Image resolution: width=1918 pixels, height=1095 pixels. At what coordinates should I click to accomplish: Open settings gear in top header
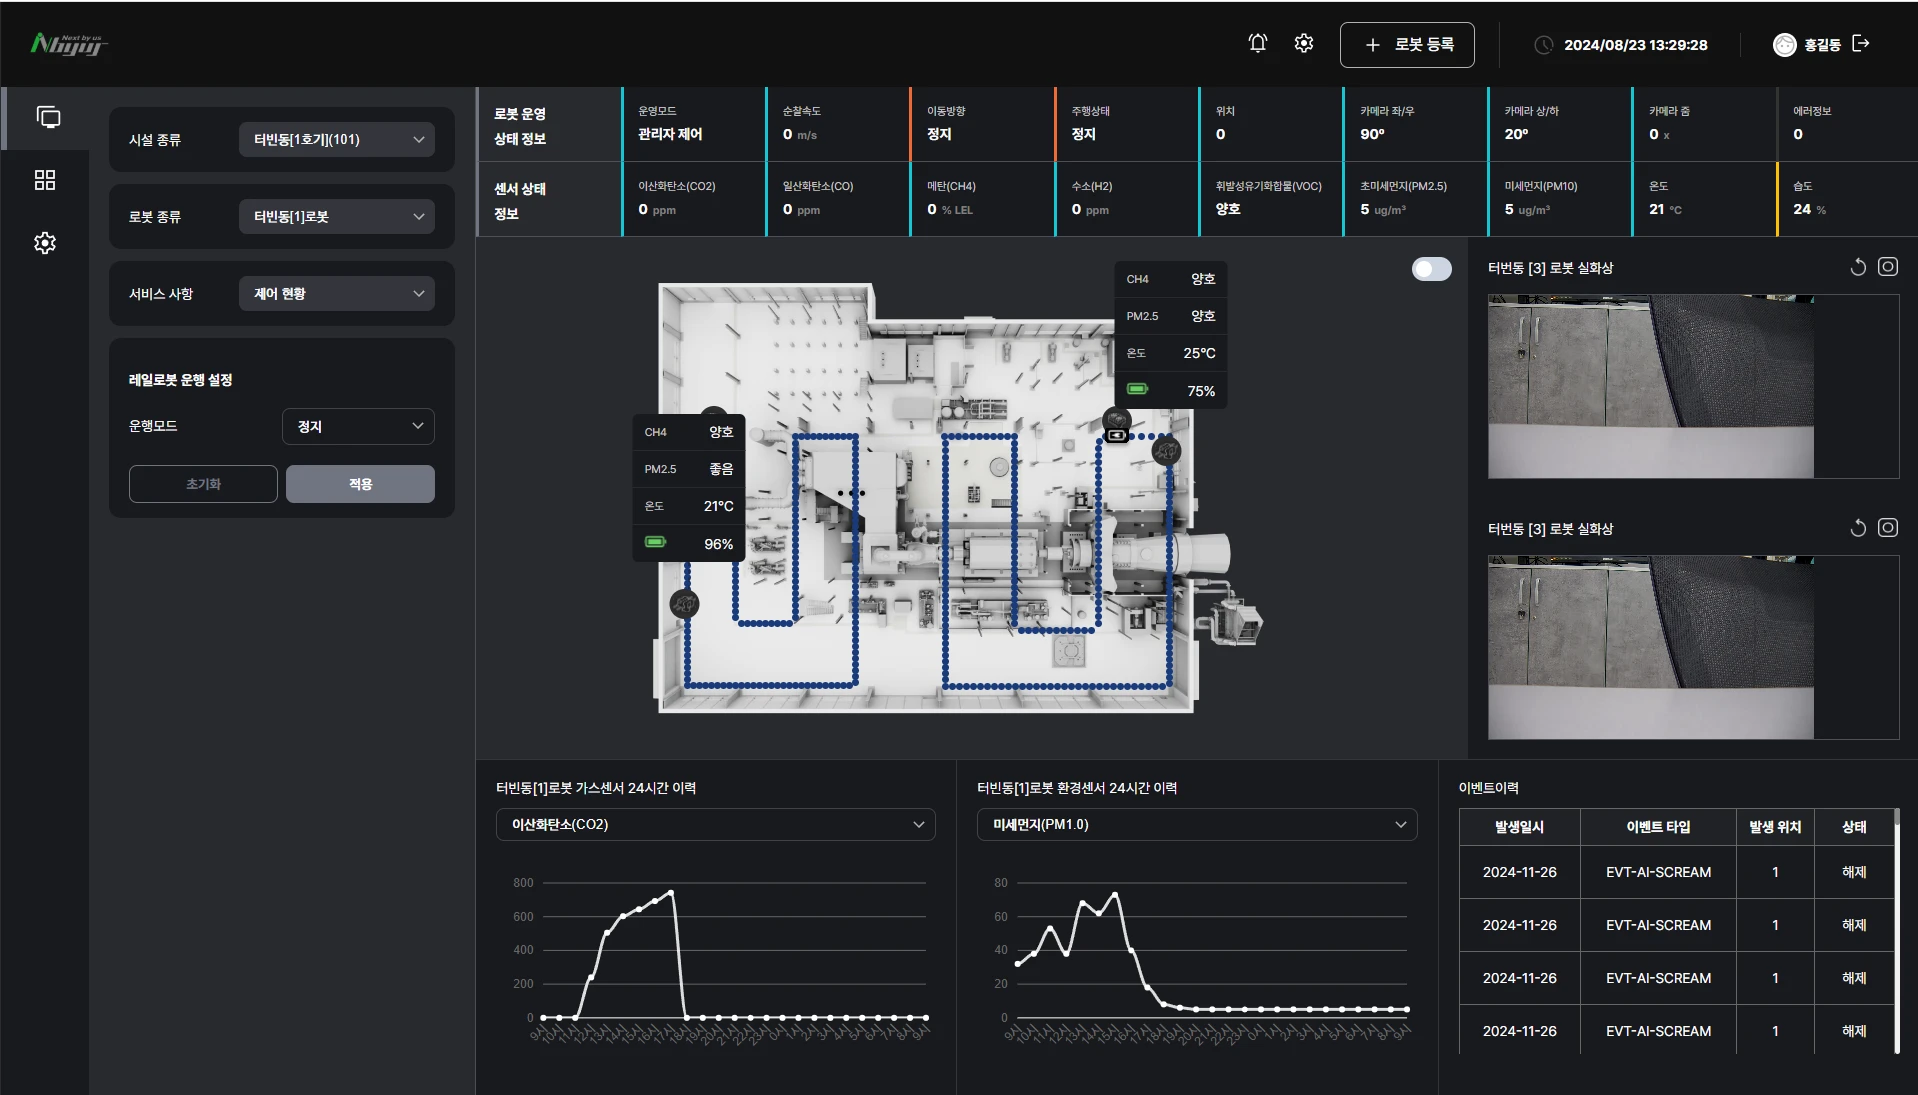click(1303, 43)
